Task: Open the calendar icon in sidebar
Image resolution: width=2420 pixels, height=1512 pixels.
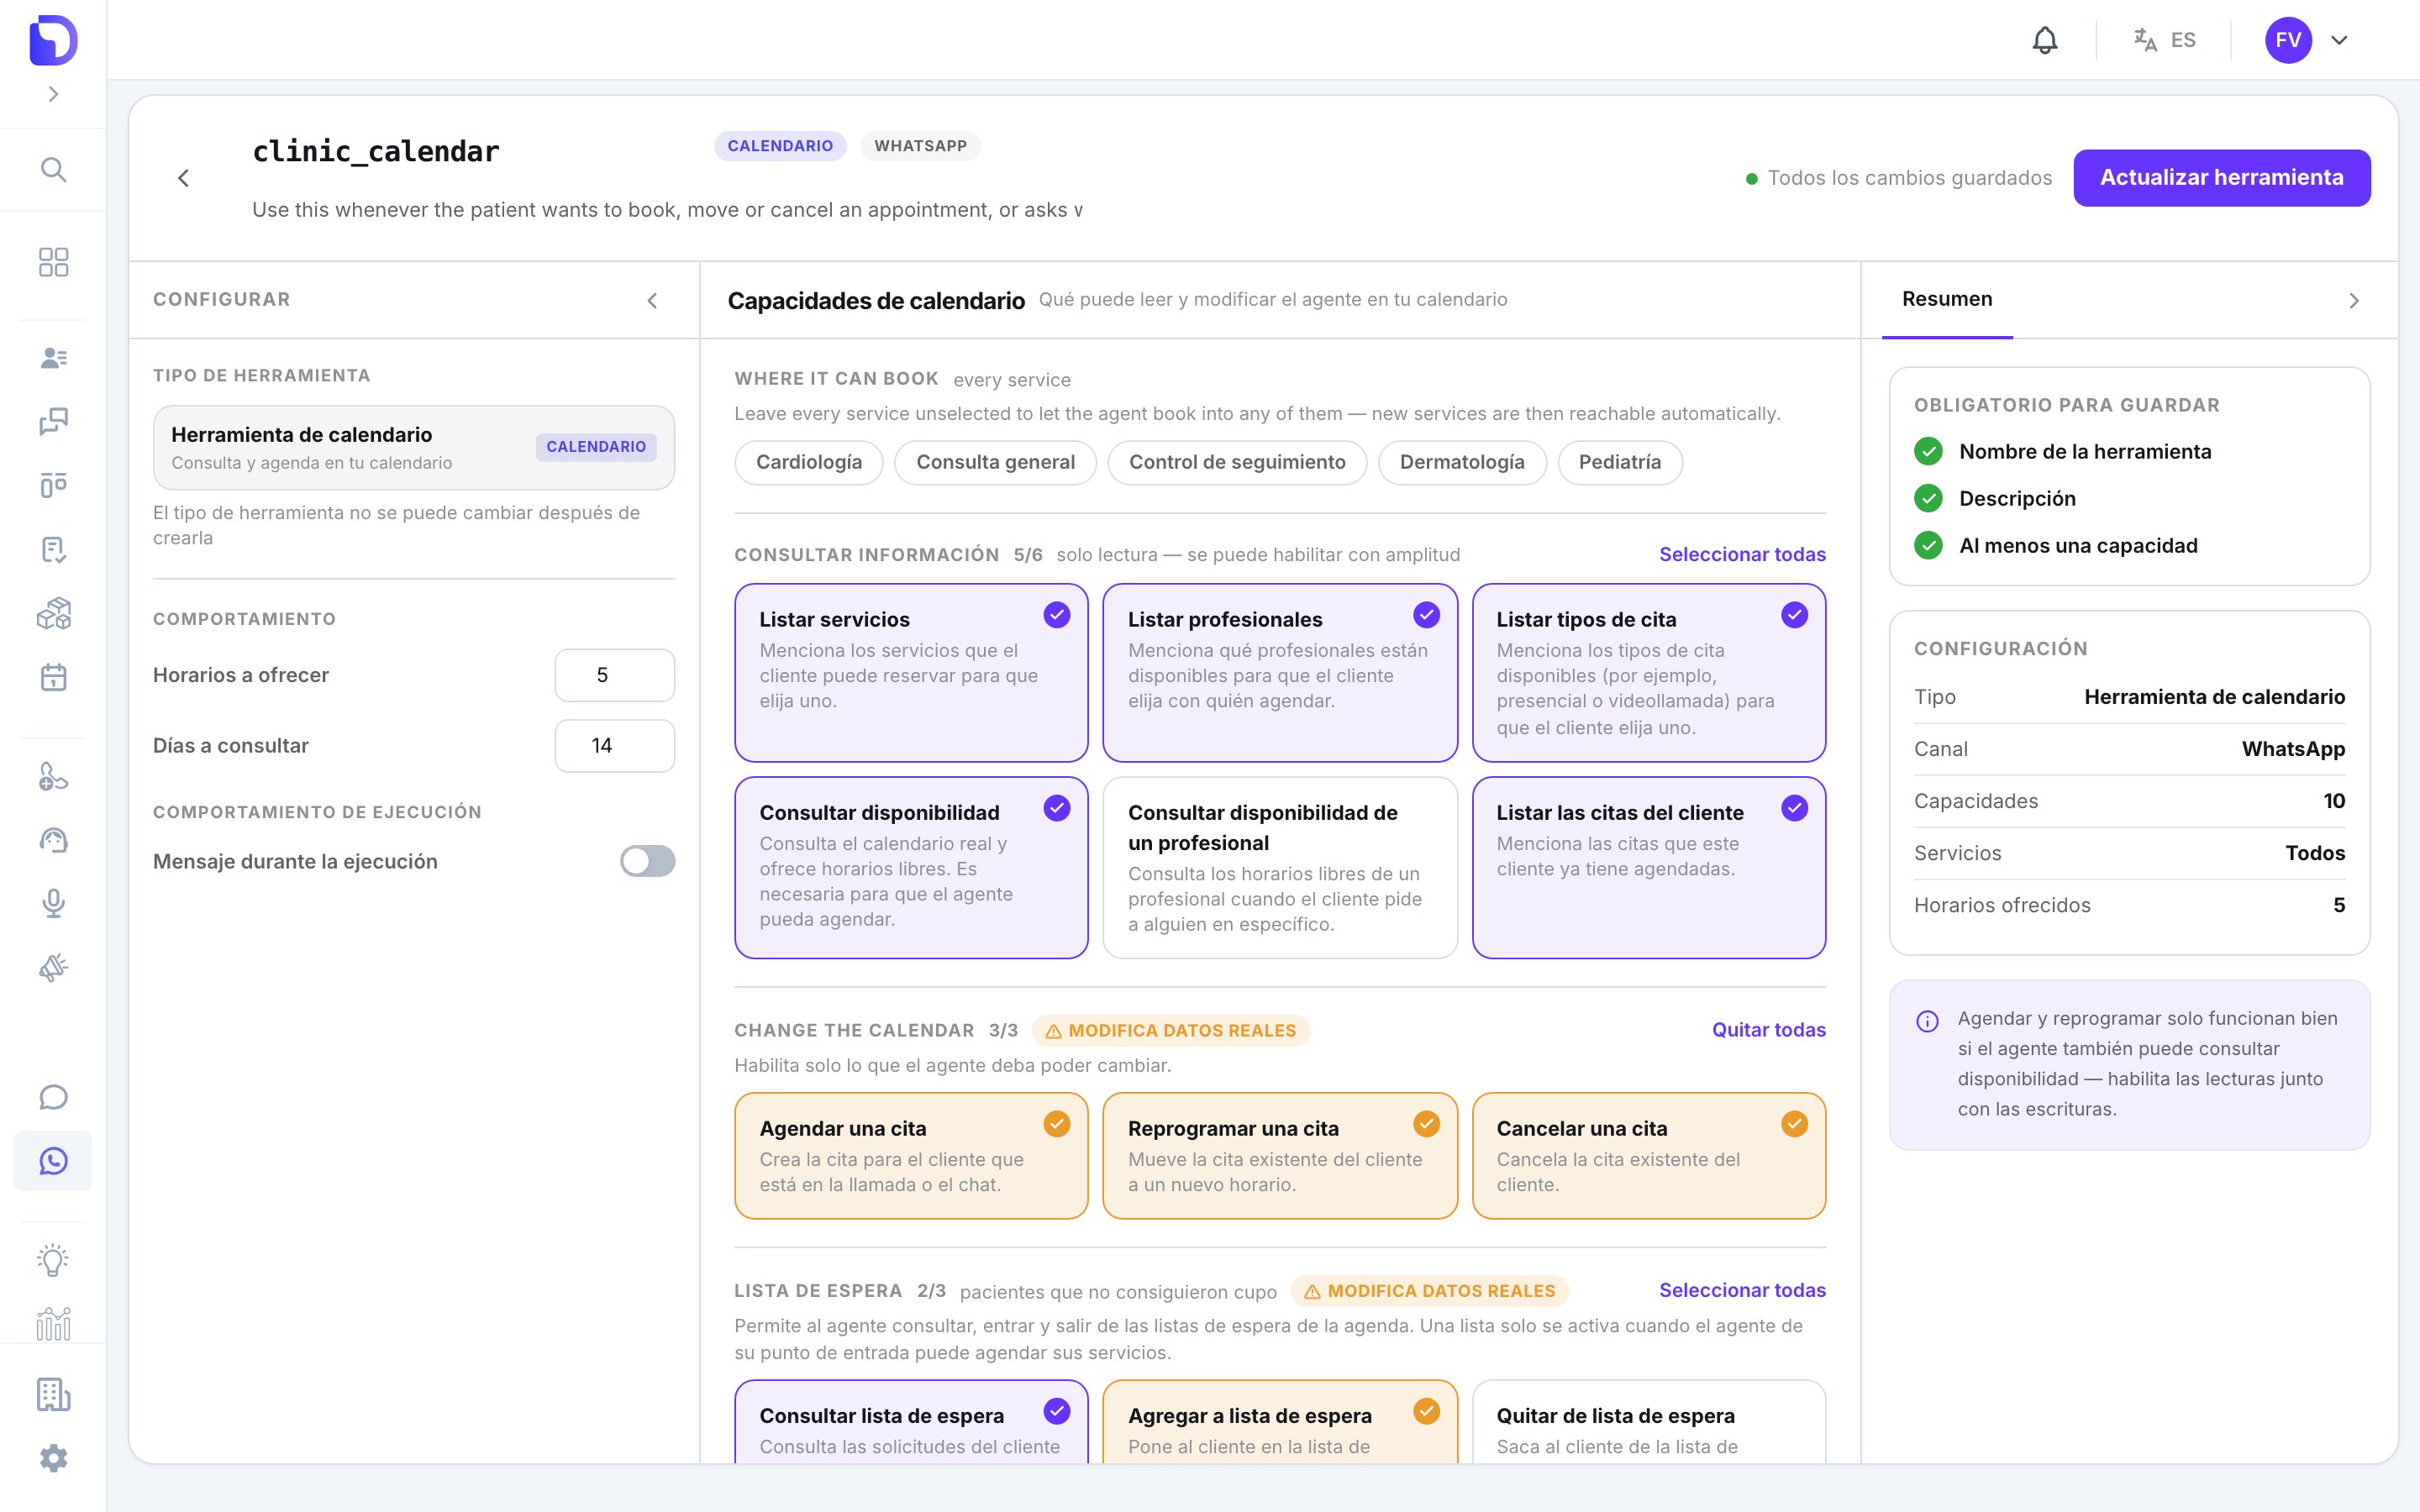Action: coord(53,677)
